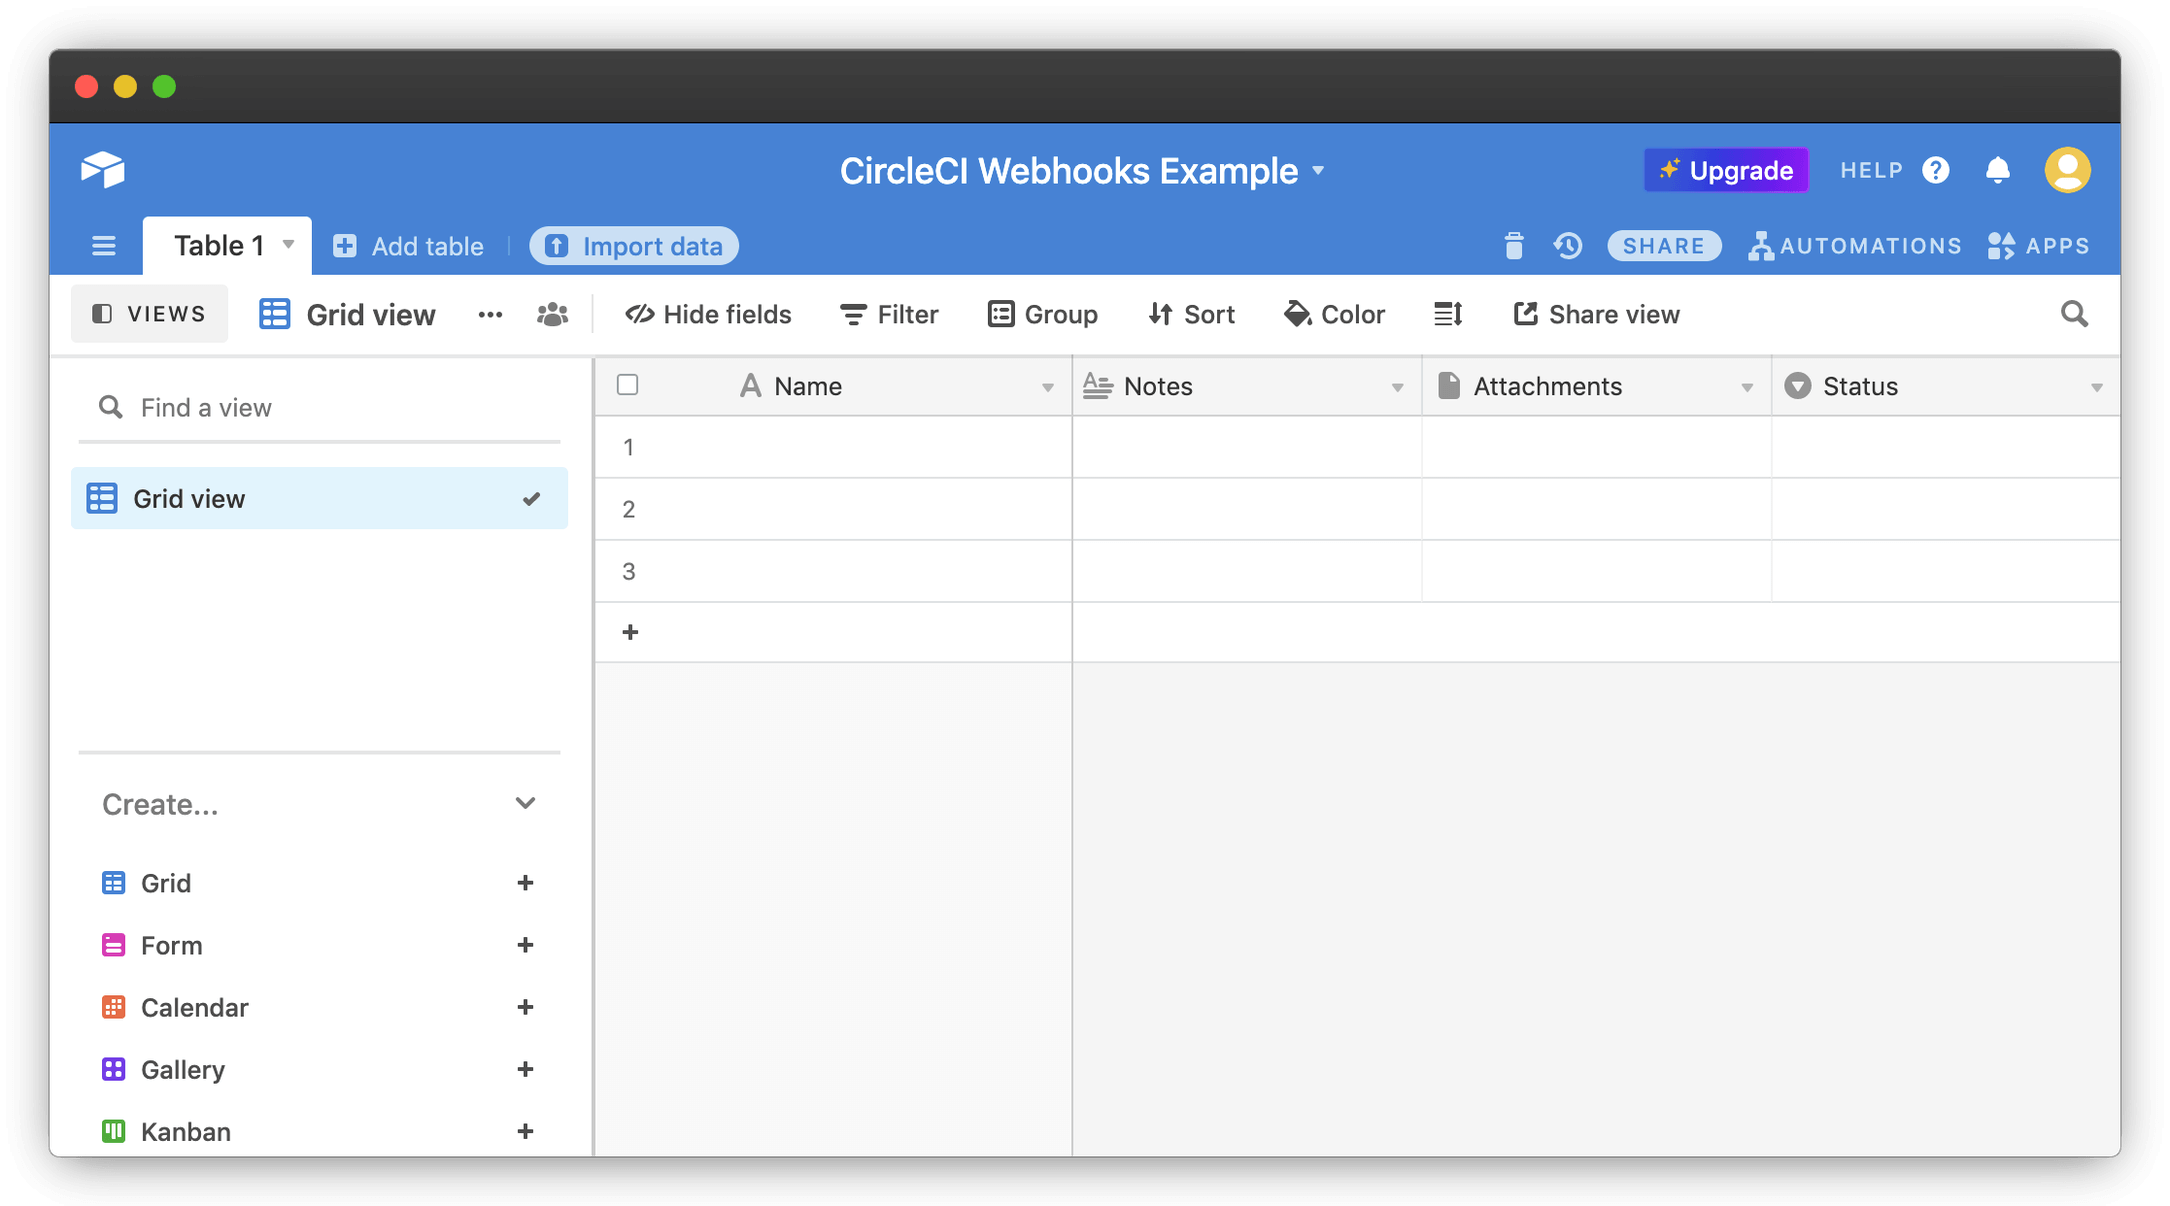The width and height of the screenshot is (2170, 1206).
Task: Expand the Name column dropdown
Action: [x=1049, y=388]
